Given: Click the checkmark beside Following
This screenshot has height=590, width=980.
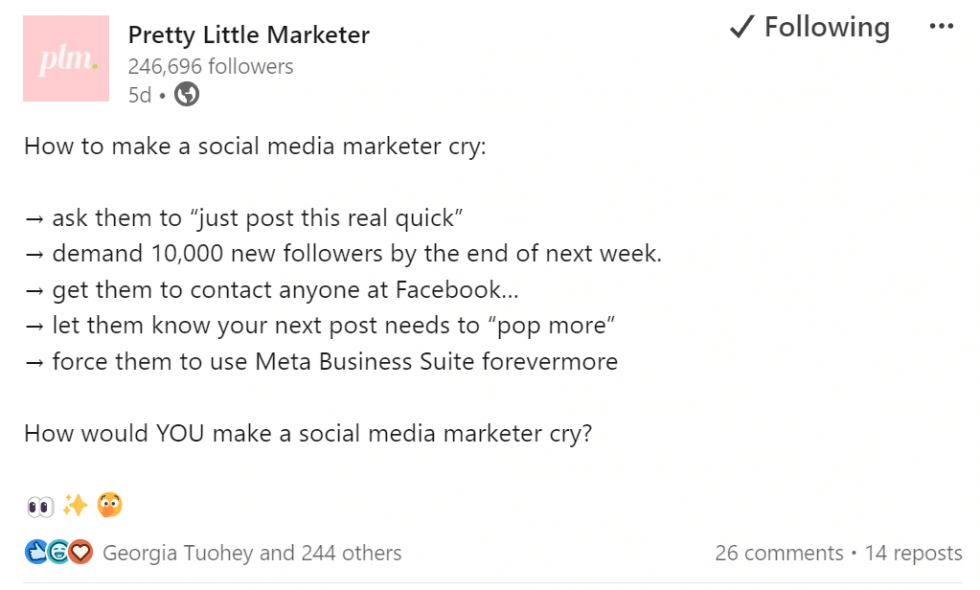Looking at the screenshot, I should 740,27.
